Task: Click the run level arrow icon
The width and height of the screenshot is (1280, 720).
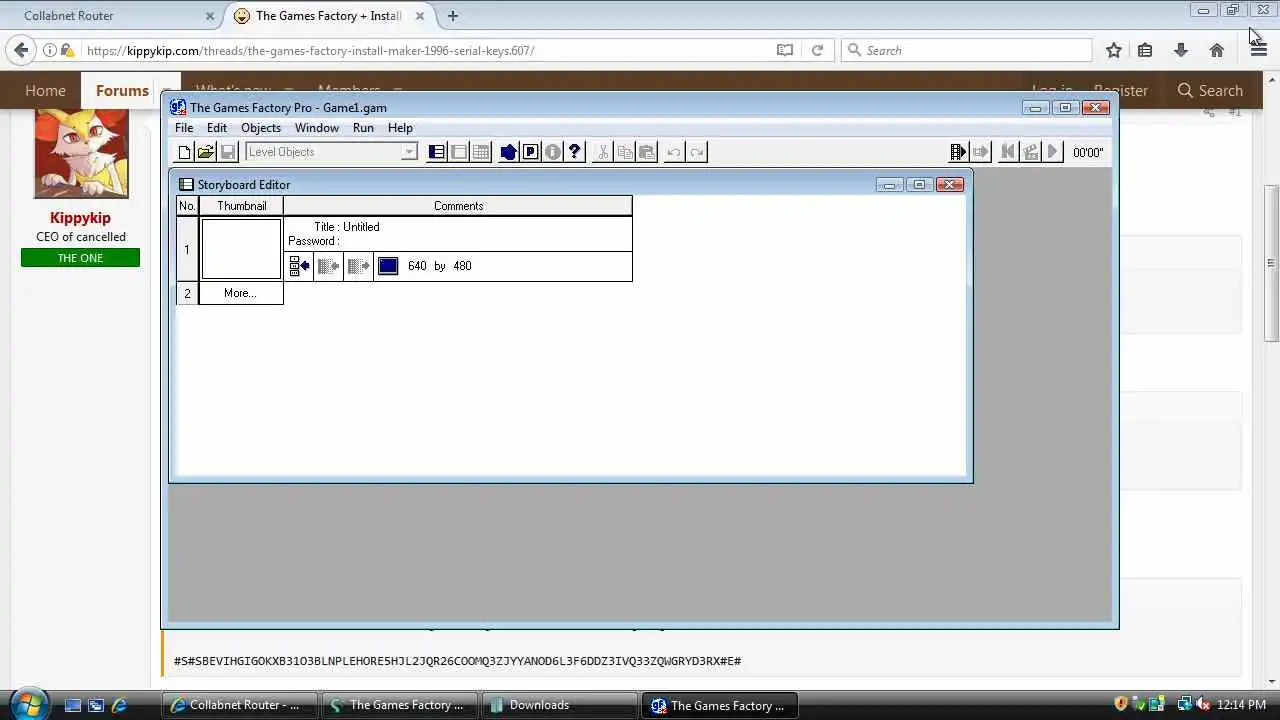Action: tap(981, 152)
